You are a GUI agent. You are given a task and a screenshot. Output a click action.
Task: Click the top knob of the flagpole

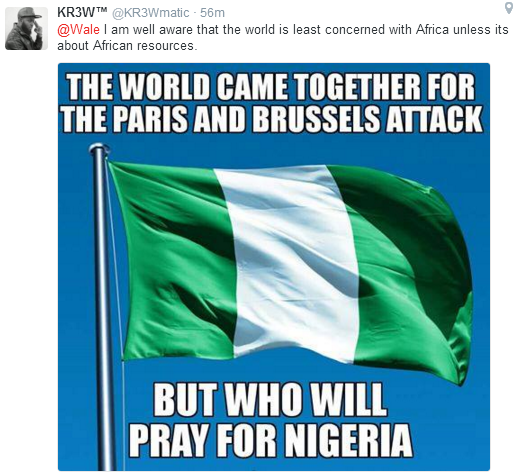click(99, 148)
